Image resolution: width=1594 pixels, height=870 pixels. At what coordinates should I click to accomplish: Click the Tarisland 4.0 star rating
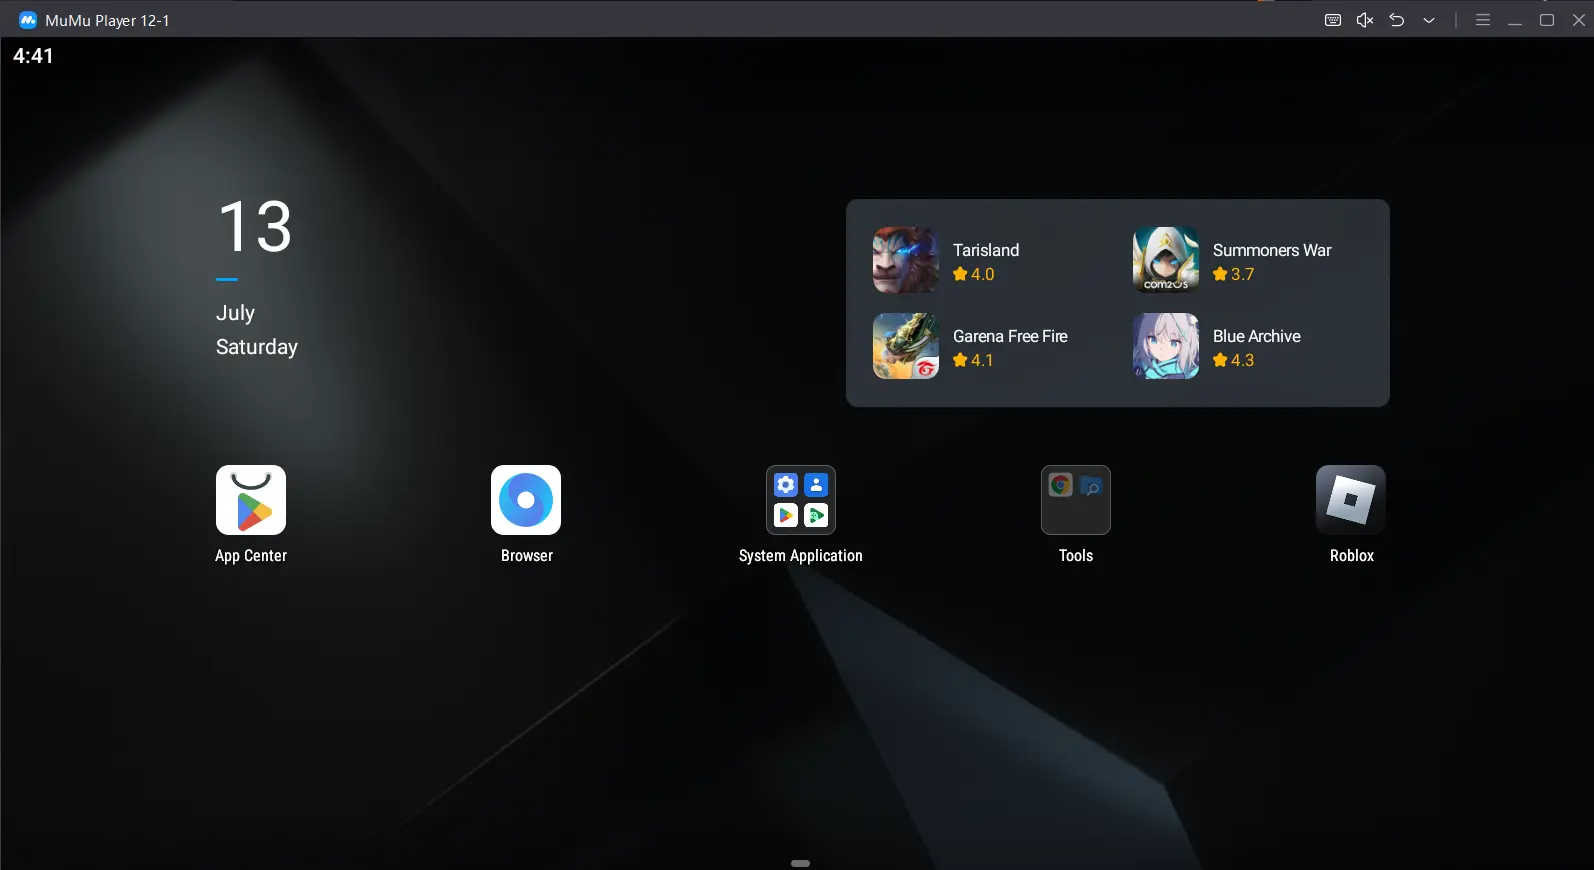pyautogui.click(x=974, y=274)
